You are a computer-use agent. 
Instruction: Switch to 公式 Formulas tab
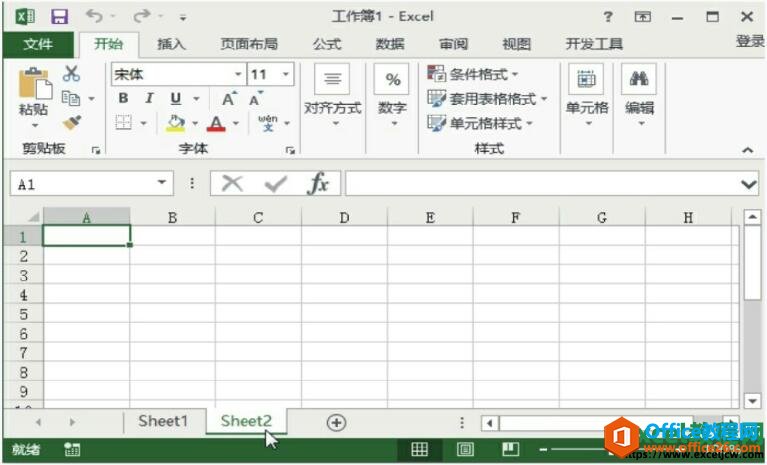[327, 44]
